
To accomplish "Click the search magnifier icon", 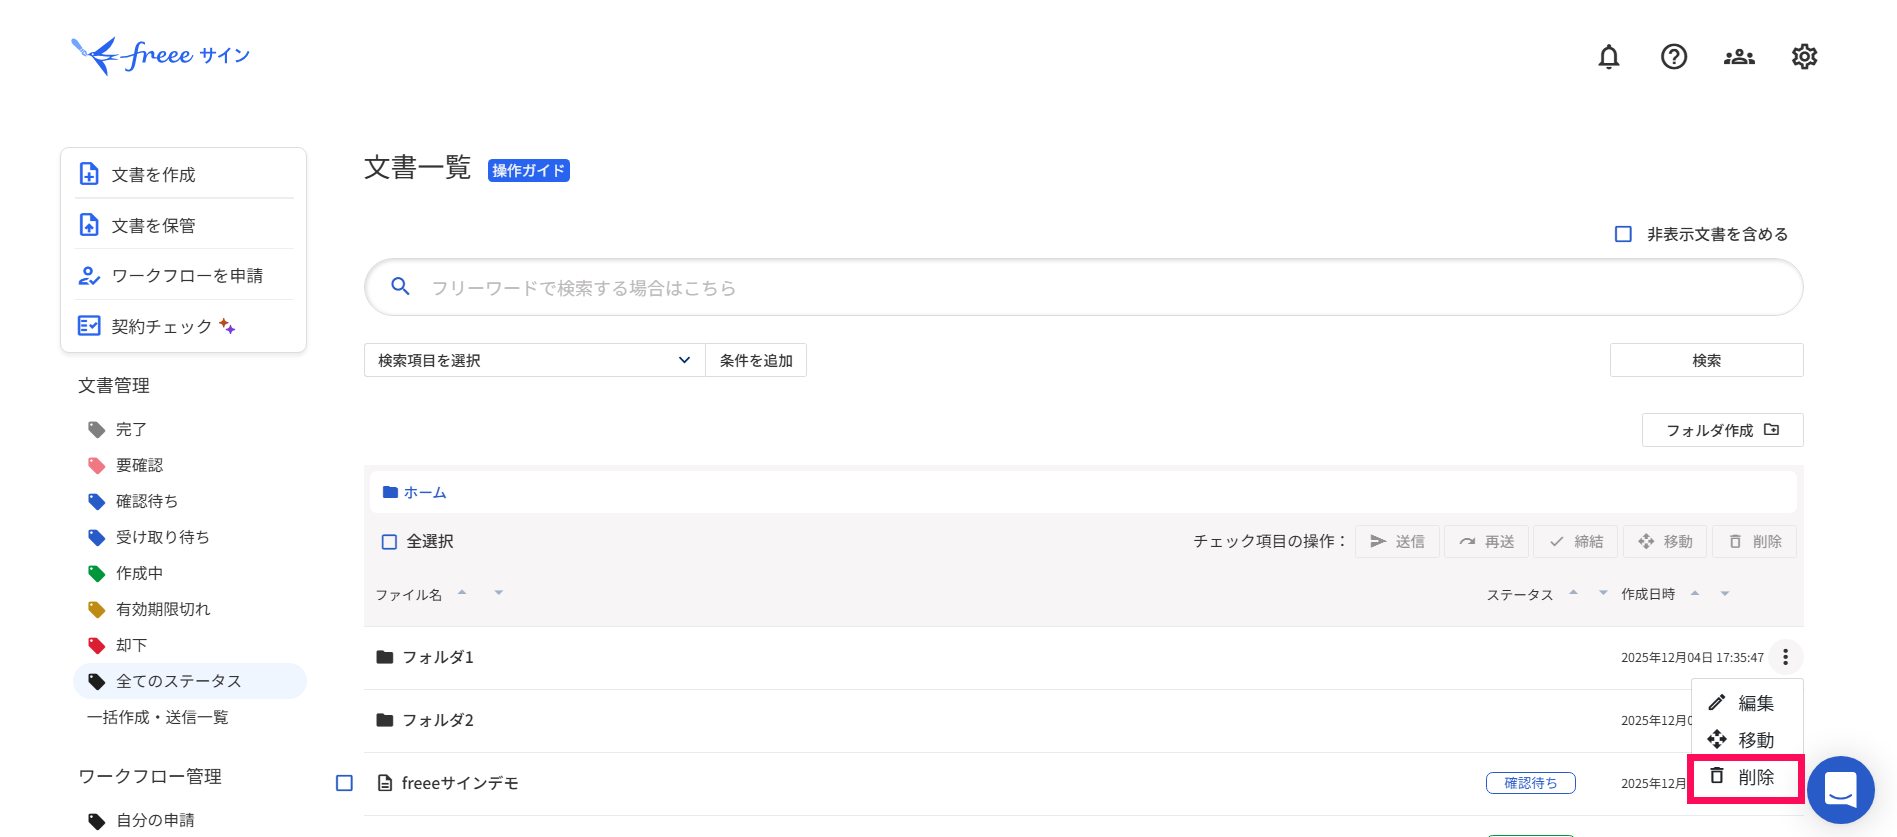I will 400,287.
